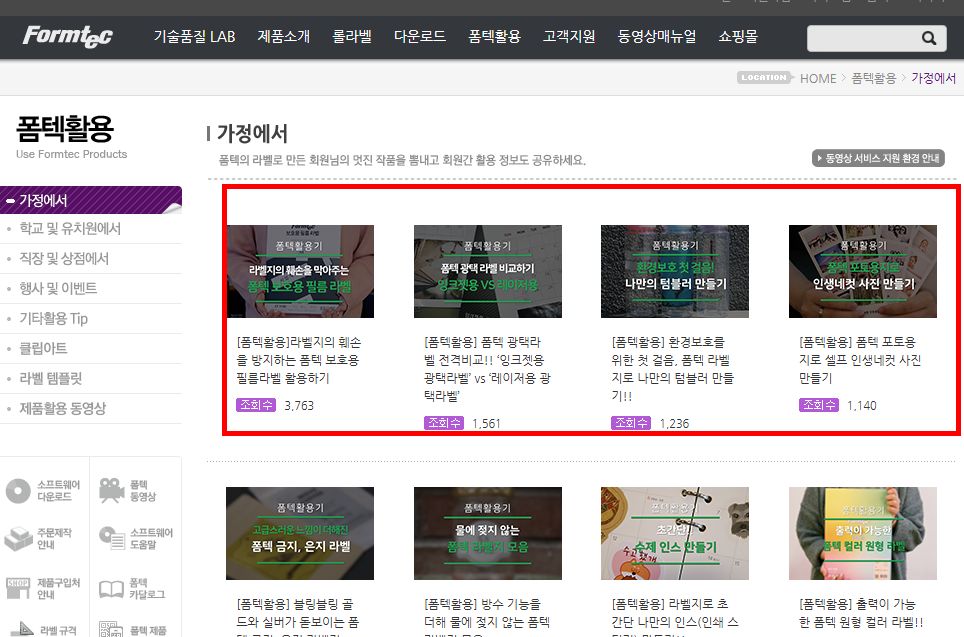Click inside the top search input field
964x637 pixels.
tap(865, 38)
